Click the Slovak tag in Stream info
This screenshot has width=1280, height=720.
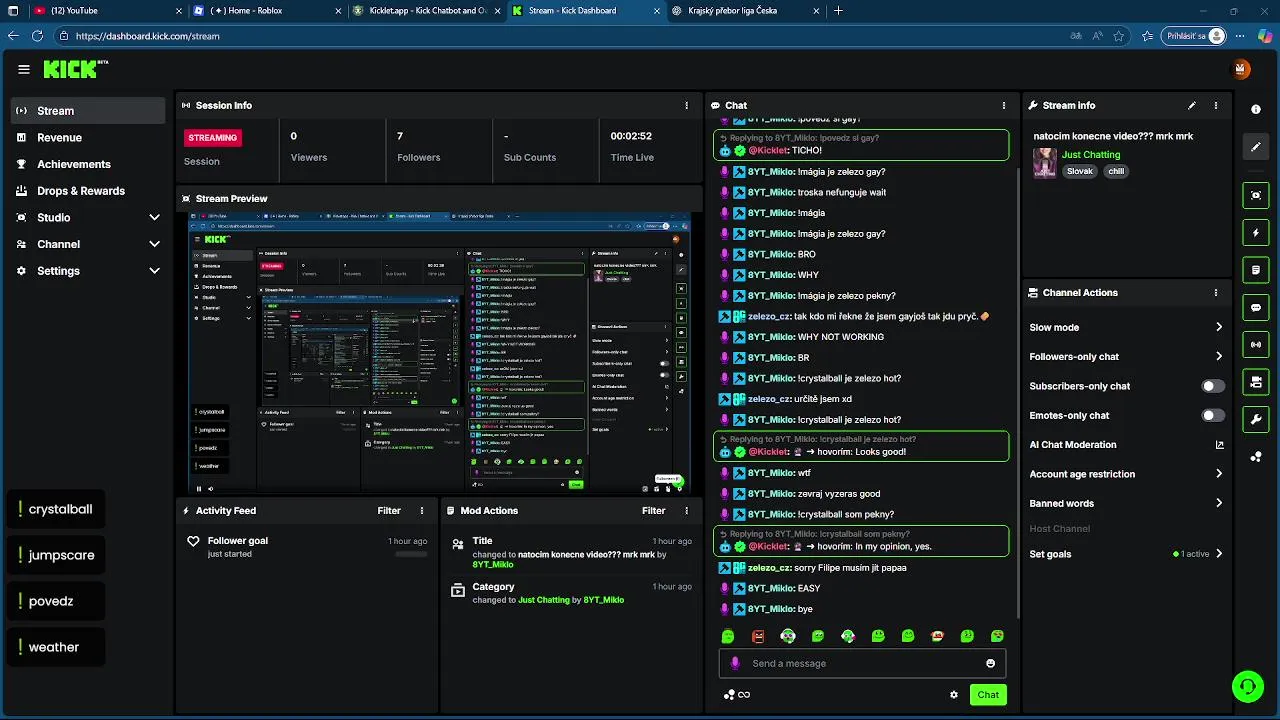click(1080, 171)
